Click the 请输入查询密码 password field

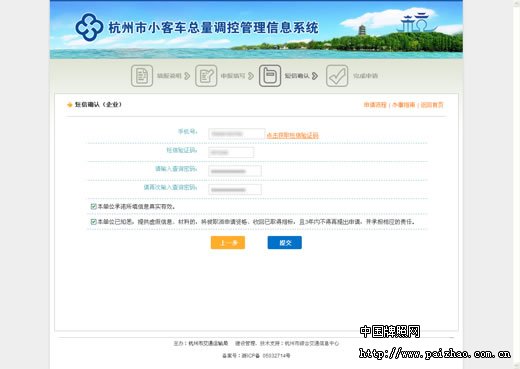(x=235, y=171)
